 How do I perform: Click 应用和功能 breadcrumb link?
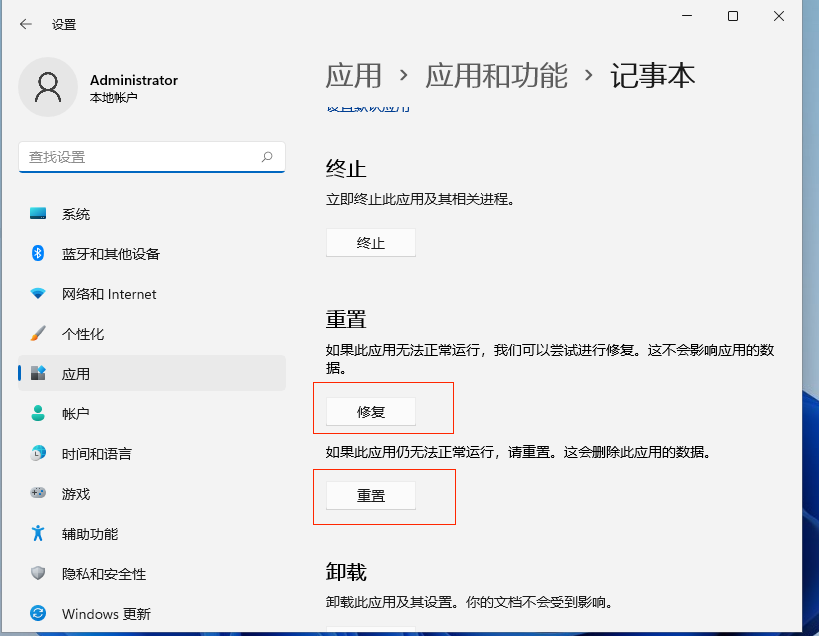coord(496,76)
